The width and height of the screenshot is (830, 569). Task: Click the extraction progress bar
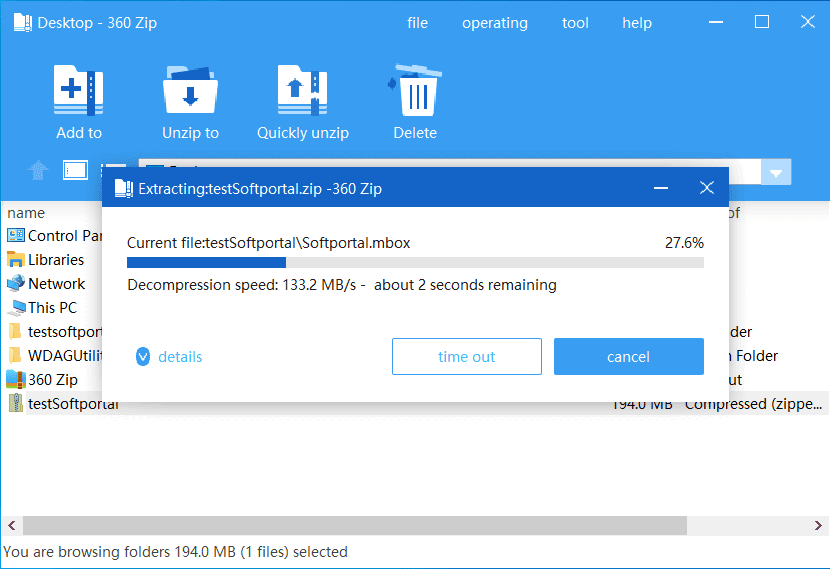pyautogui.click(x=415, y=263)
